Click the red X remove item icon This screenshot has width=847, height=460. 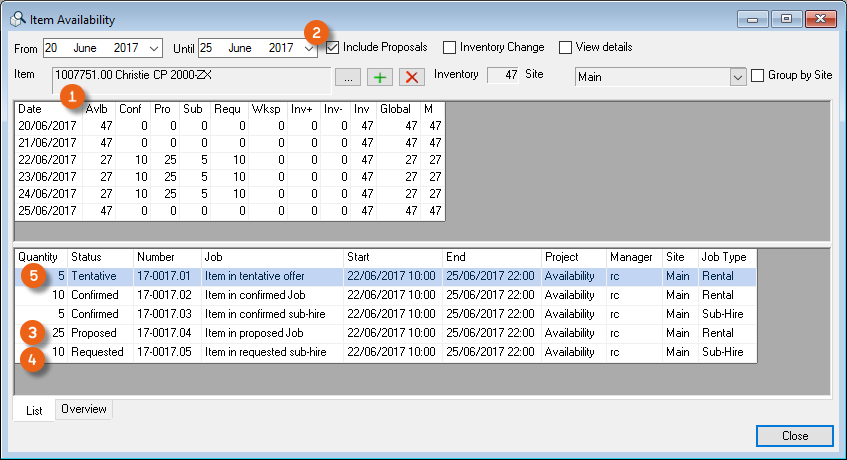coord(411,76)
